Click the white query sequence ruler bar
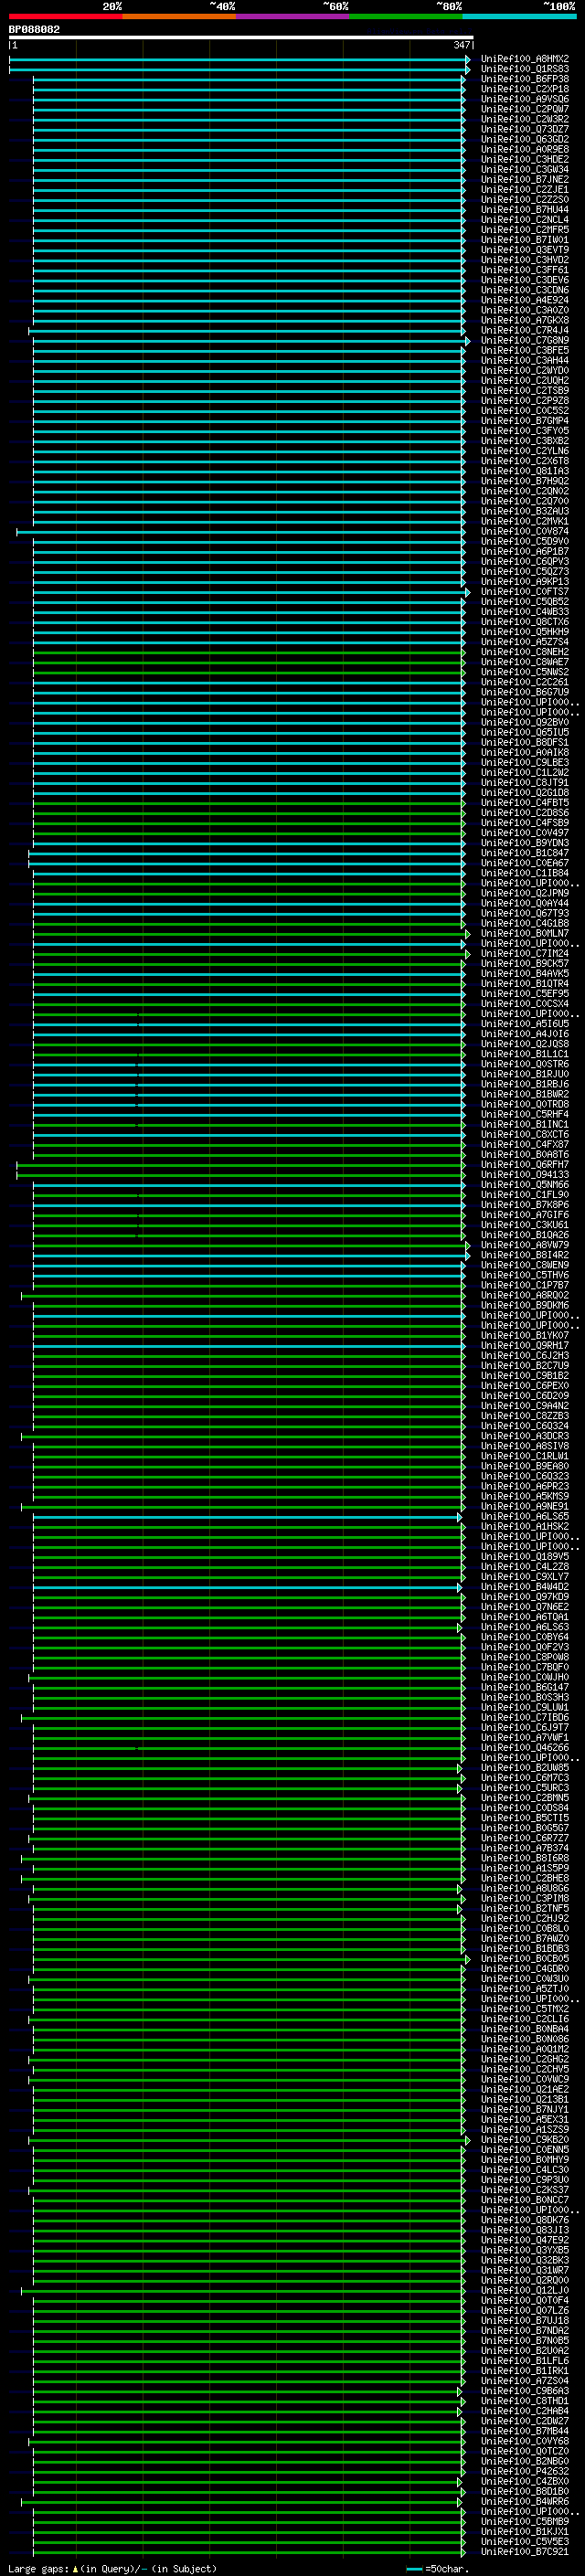The width and height of the screenshot is (585, 2576). tap(241, 38)
